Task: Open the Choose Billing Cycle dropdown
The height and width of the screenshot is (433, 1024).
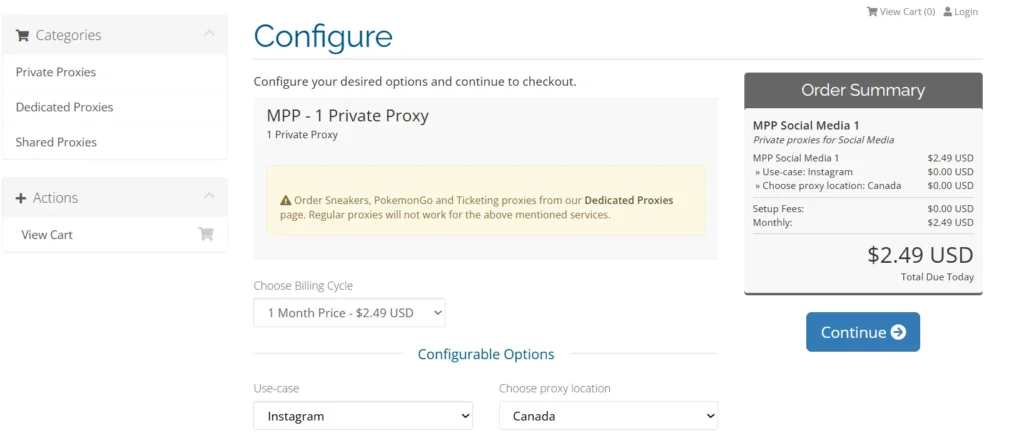Action: click(349, 313)
